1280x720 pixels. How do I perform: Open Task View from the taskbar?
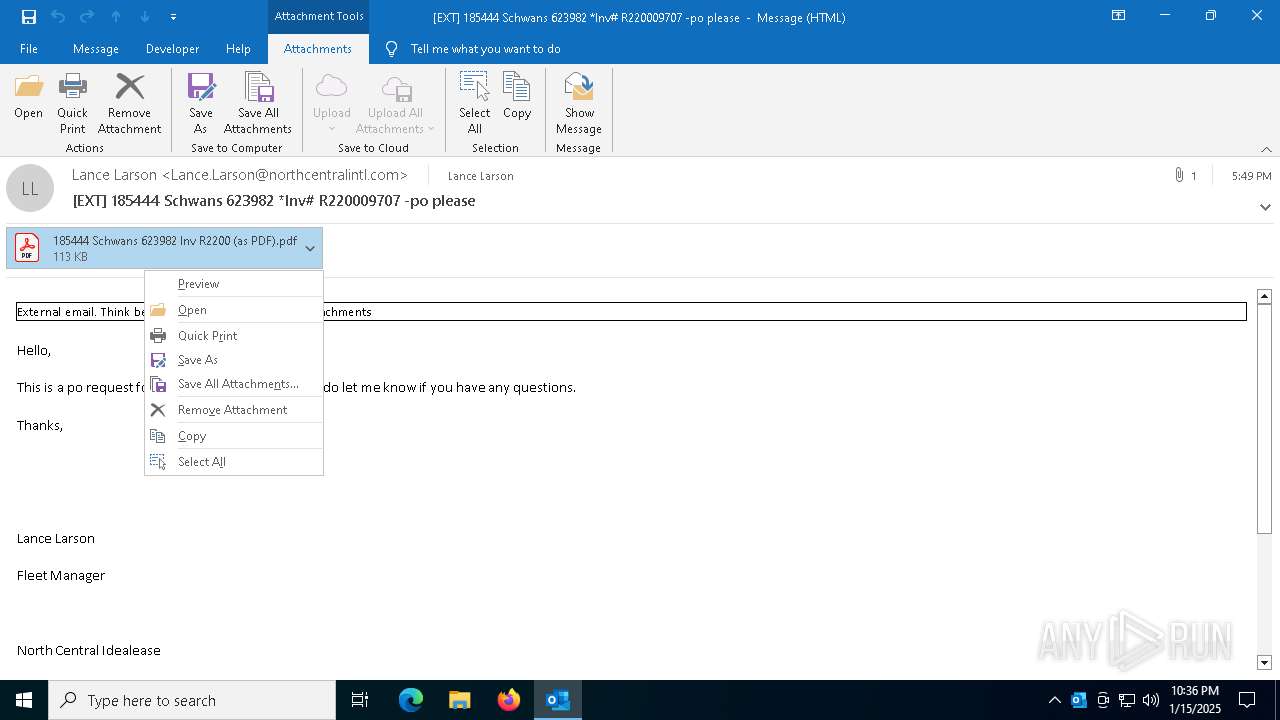tap(360, 700)
